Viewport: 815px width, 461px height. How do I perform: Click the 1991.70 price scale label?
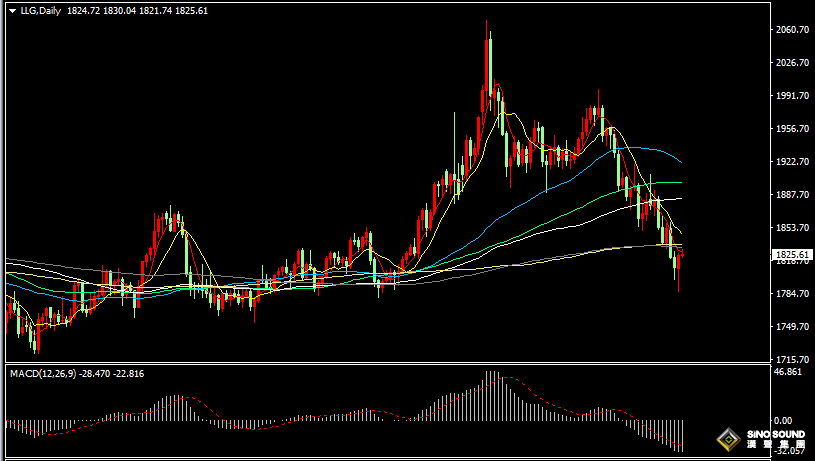(792, 96)
